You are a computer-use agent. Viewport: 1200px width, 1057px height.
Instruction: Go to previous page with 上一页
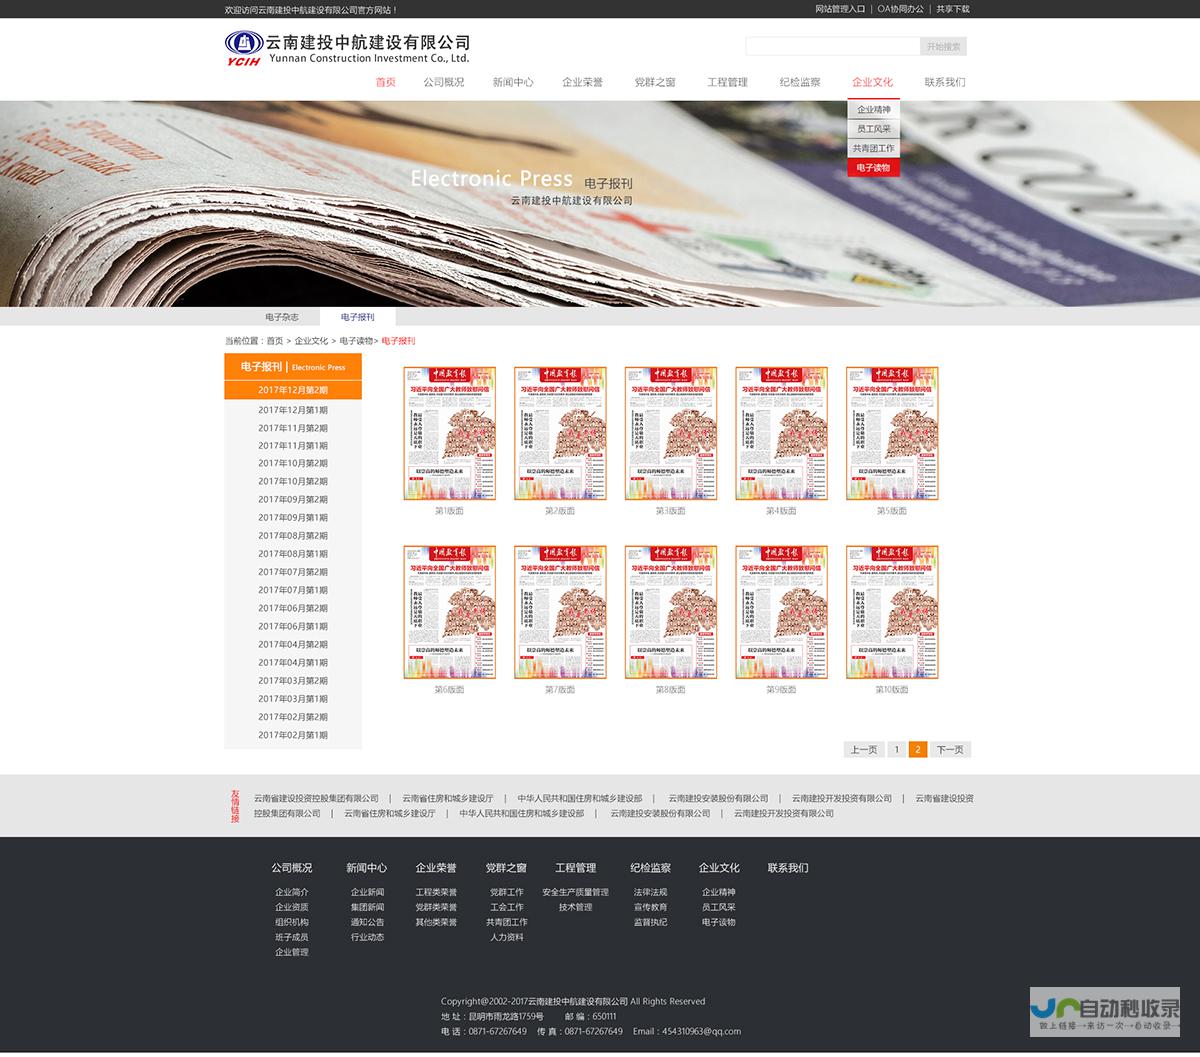click(x=864, y=750)
